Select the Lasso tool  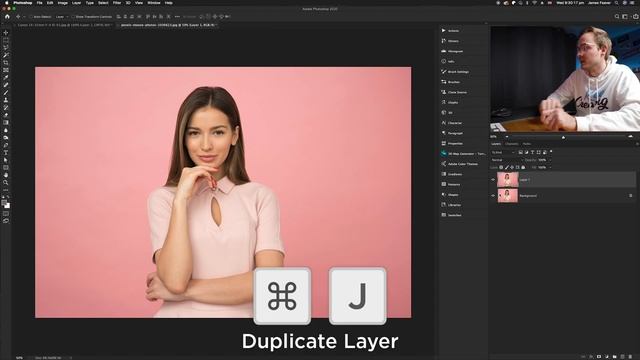[6, 48]
